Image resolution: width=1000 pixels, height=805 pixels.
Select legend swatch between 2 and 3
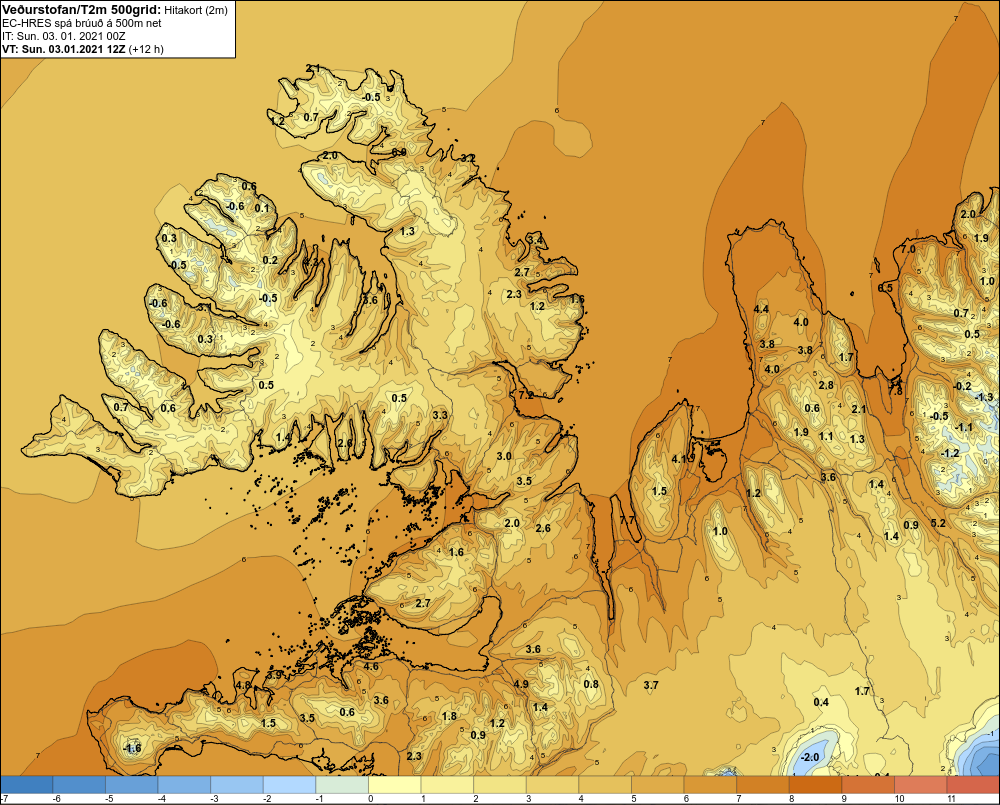click(x=500, y=785)
